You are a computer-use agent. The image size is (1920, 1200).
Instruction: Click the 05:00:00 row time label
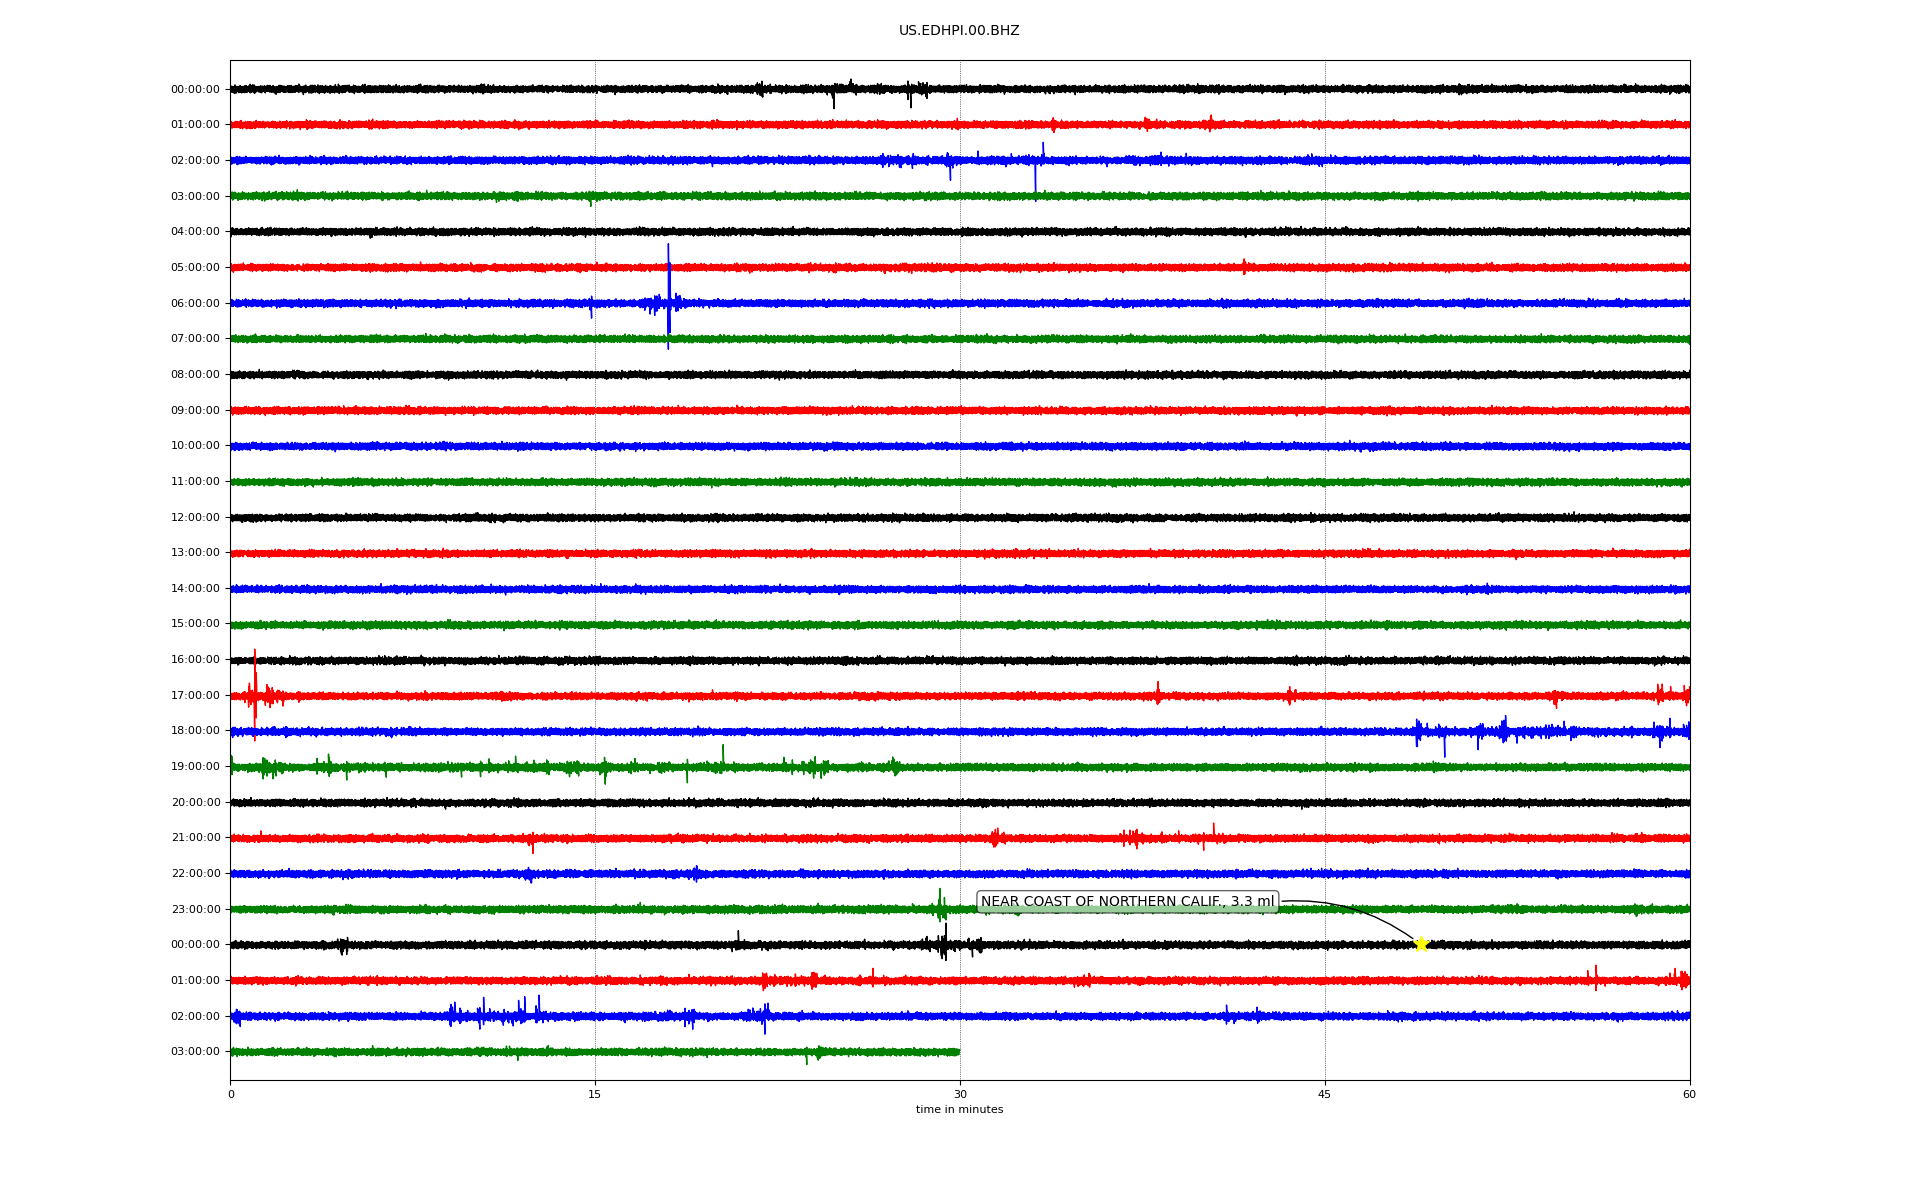point(195,268)
